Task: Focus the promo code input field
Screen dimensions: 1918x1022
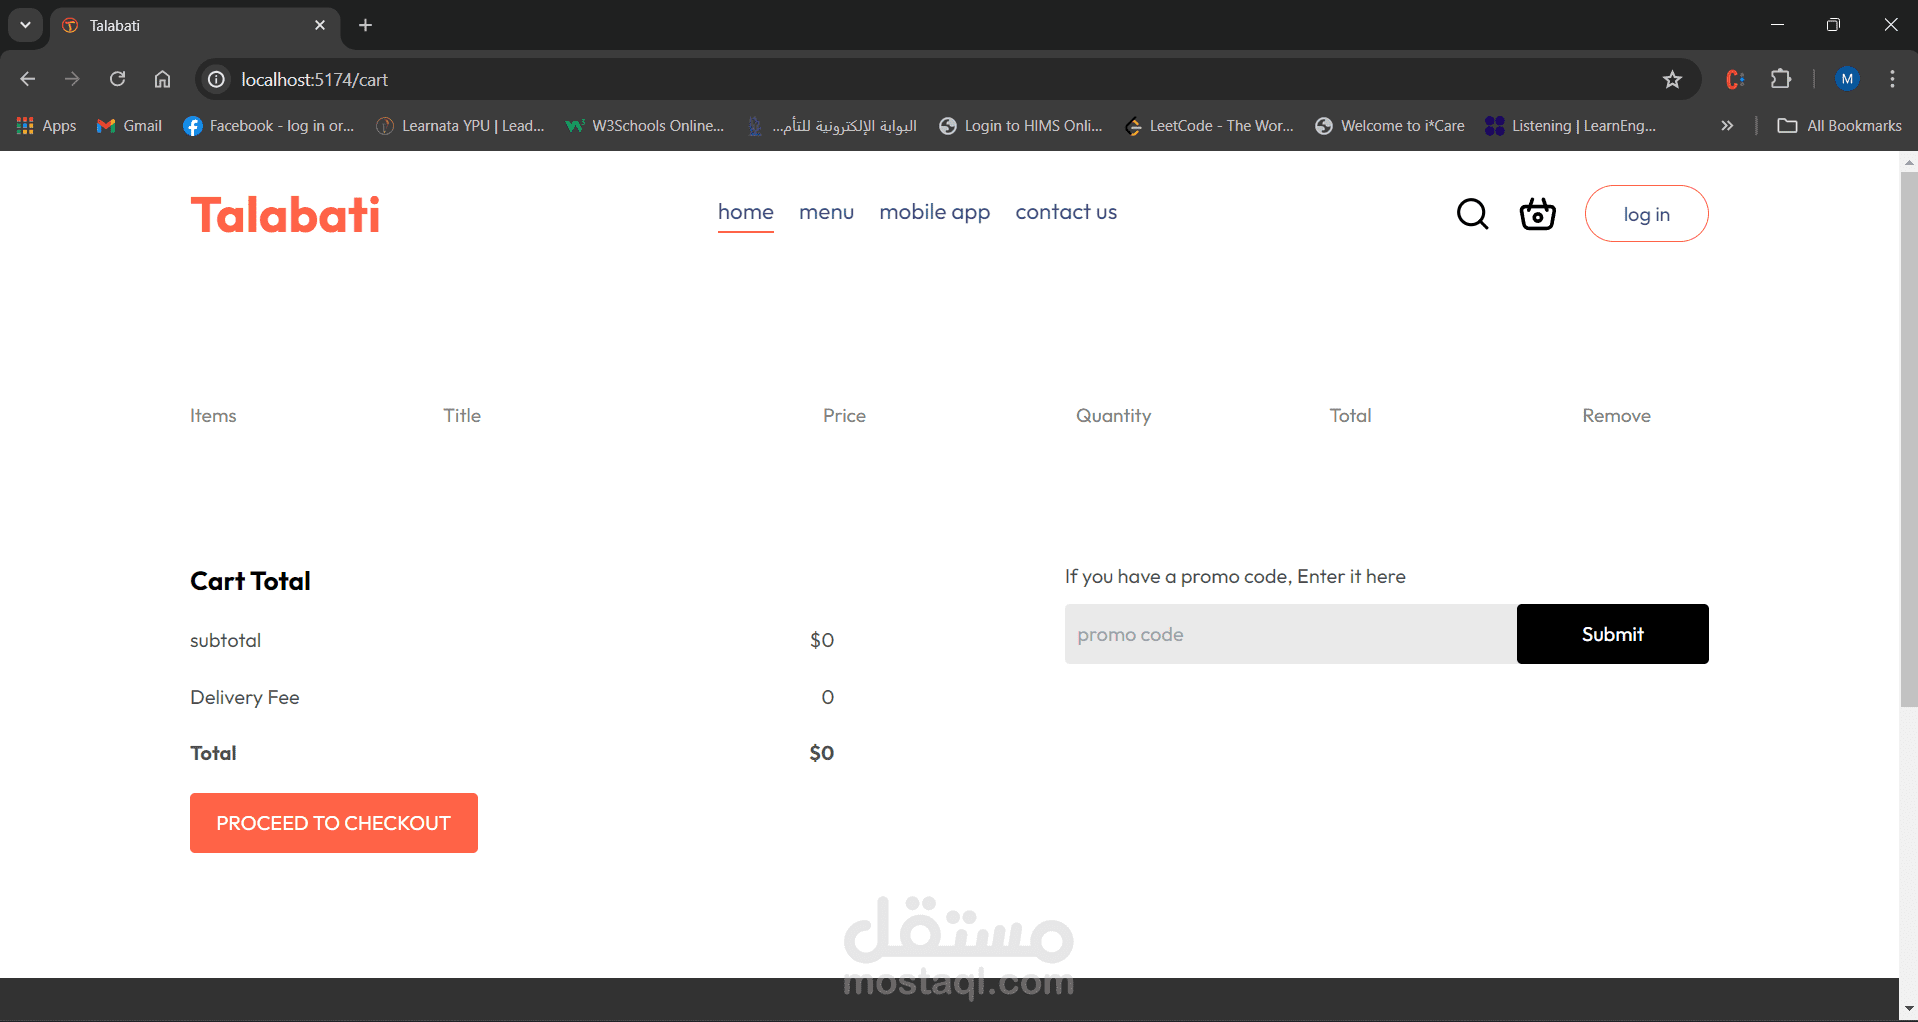Action: [x=1291, y=634]
